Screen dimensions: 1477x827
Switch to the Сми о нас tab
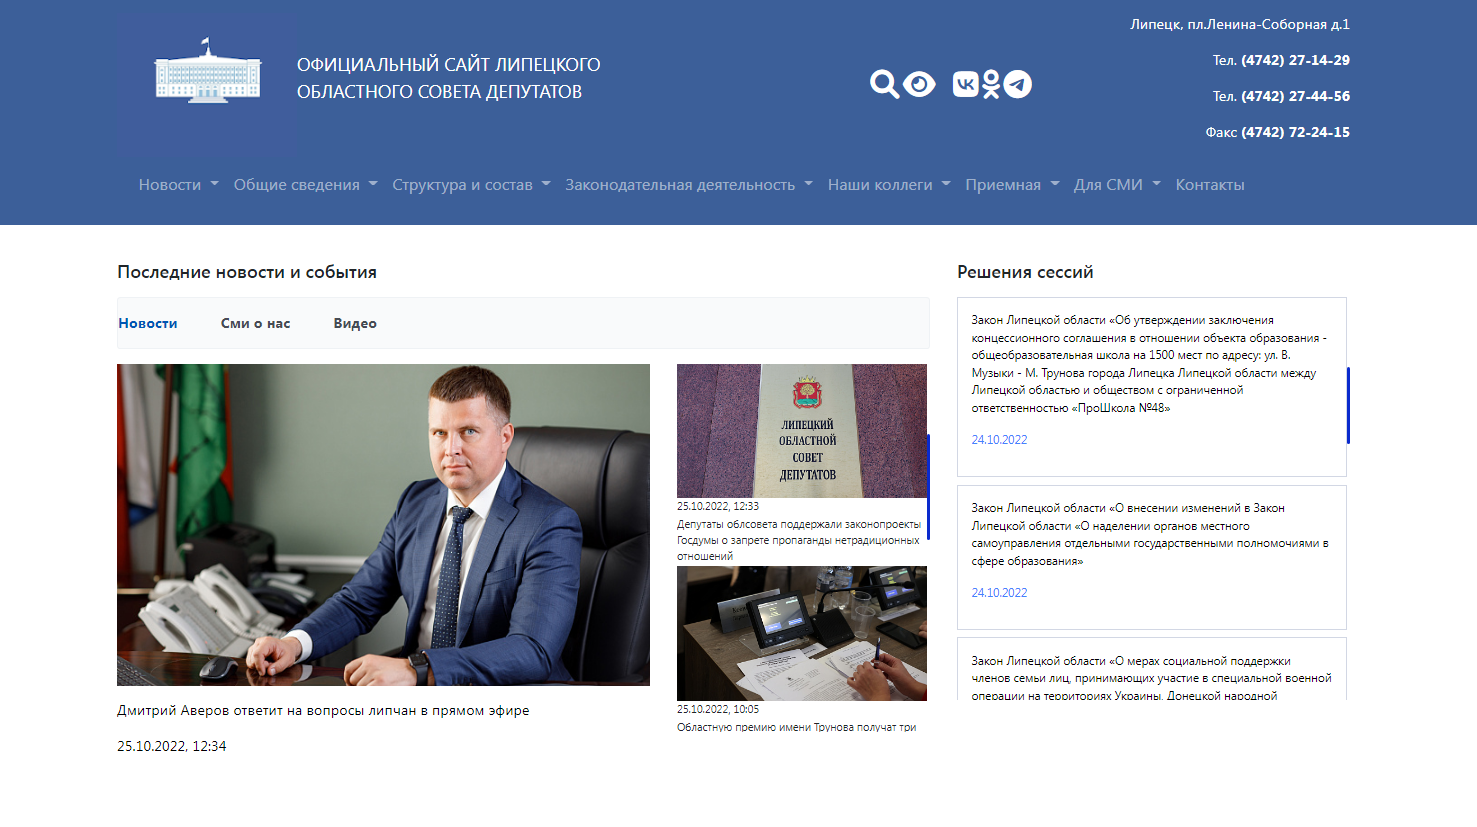click(255, 323)
